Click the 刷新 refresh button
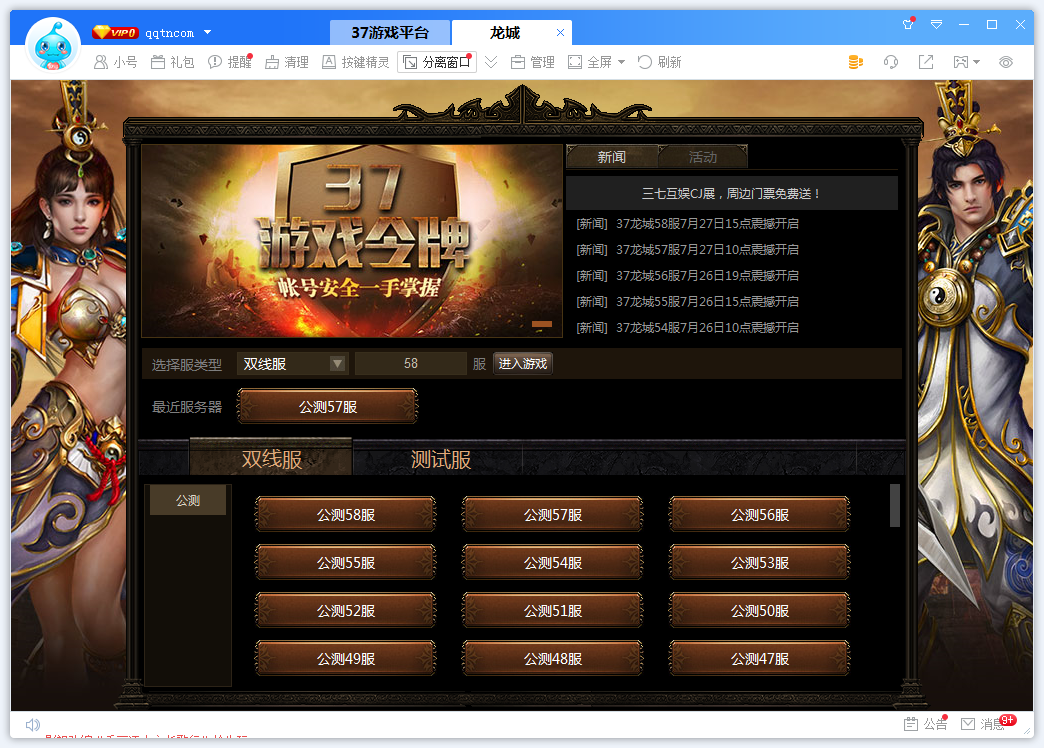Screen dimensions: 1044x748 [x=659, y=62]
